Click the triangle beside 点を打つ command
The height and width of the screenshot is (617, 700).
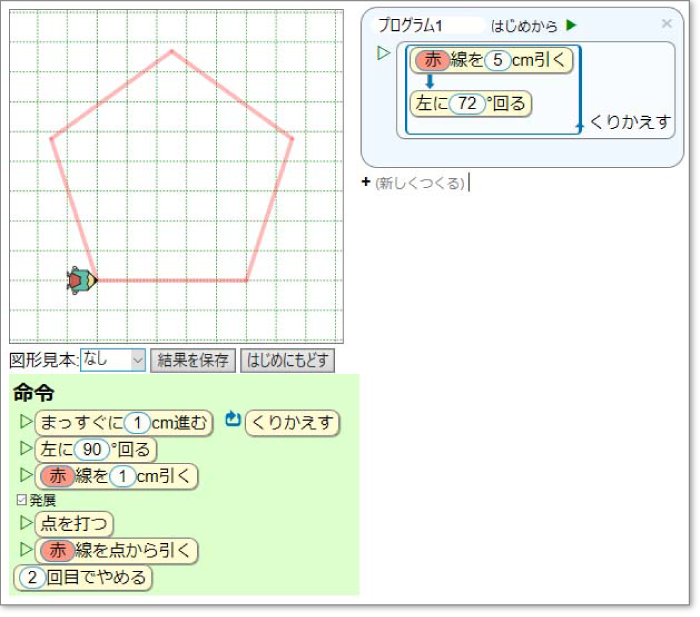(26, 523)
